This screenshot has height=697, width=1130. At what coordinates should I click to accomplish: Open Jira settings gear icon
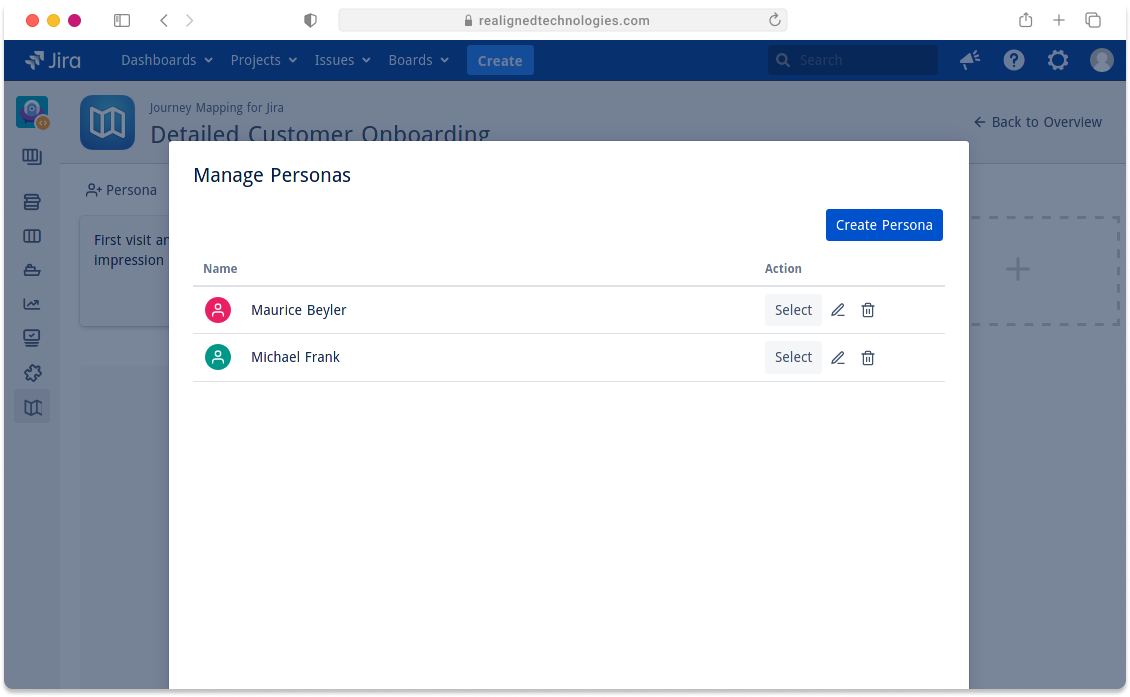coord(1058,60)
